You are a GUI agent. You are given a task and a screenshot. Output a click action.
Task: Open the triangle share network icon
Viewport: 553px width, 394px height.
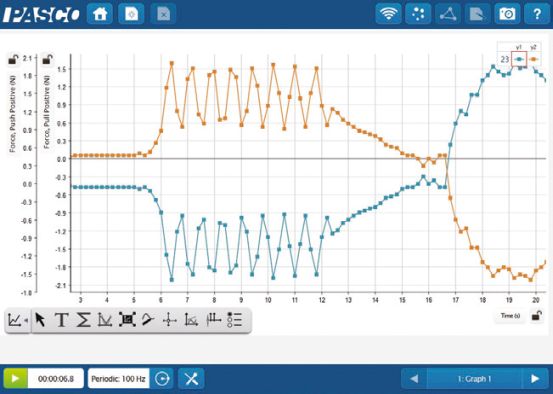pyautogui.click(x=448, y=14)
